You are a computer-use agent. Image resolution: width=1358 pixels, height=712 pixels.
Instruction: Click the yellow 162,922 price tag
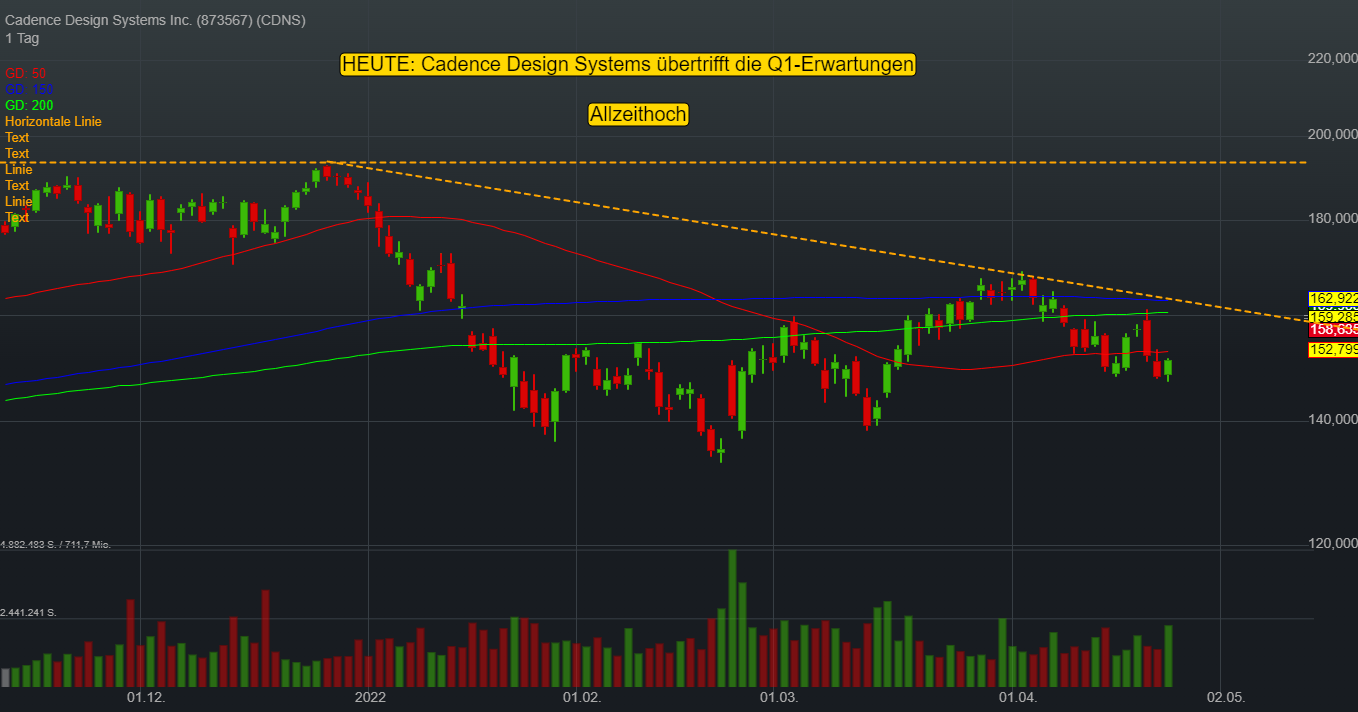(1333, 298)
